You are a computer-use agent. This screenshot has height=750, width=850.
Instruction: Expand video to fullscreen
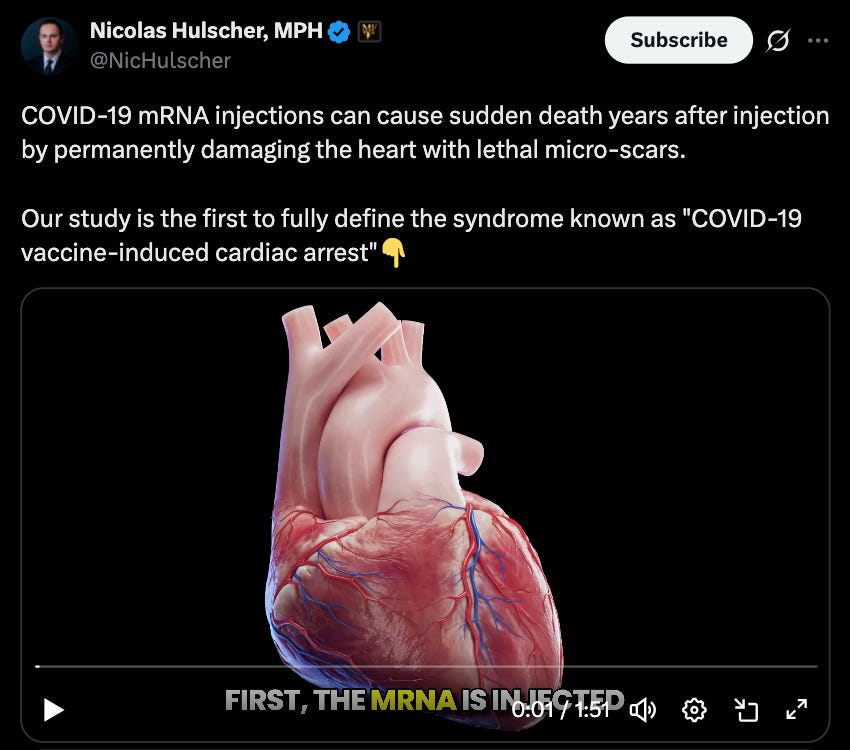796,709
